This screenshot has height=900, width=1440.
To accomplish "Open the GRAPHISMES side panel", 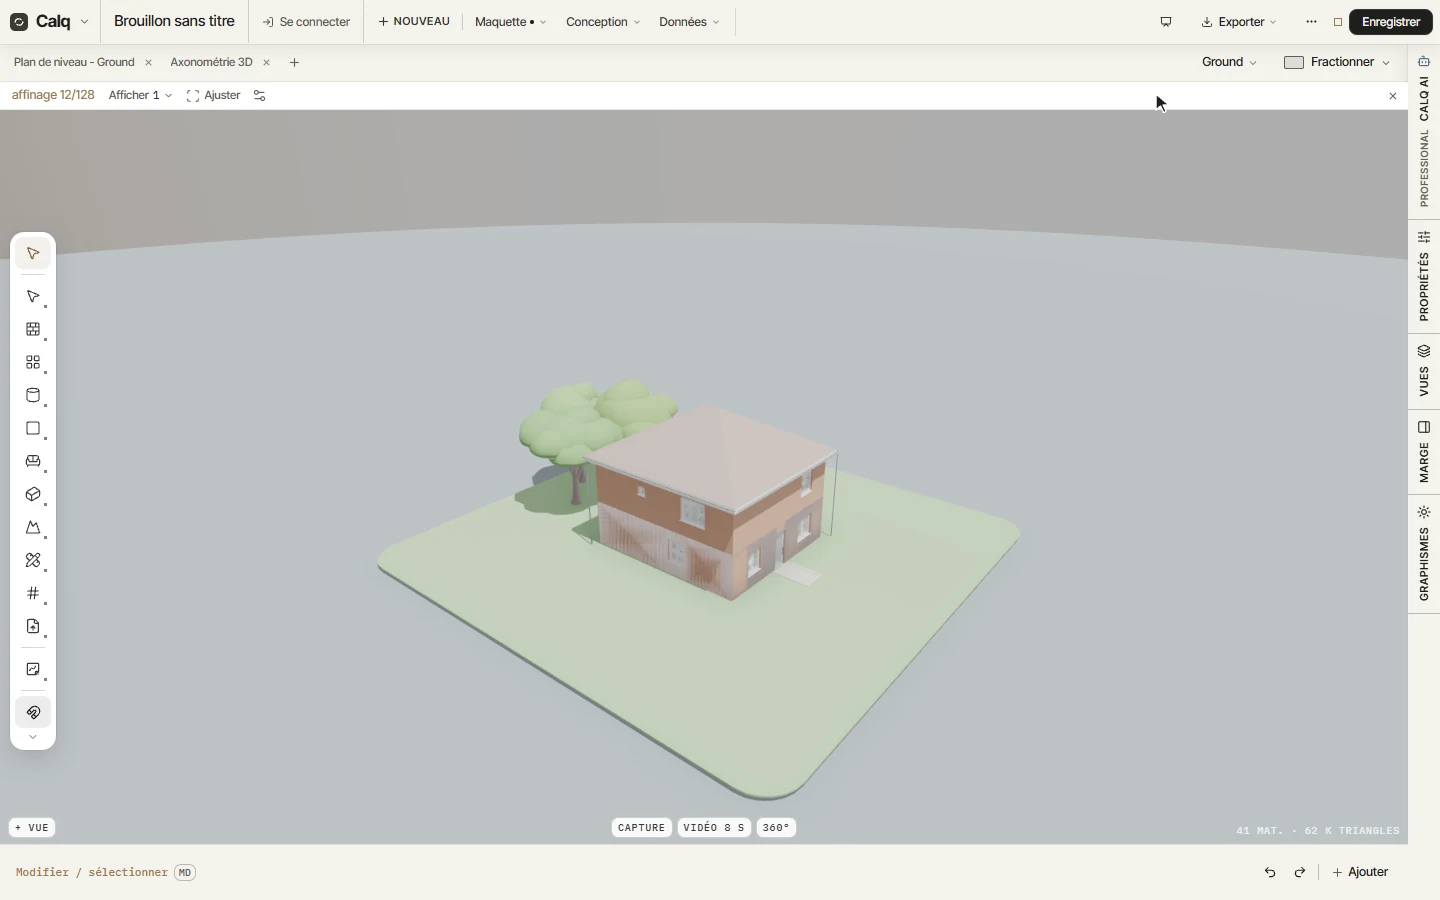I will [1424, 553].
